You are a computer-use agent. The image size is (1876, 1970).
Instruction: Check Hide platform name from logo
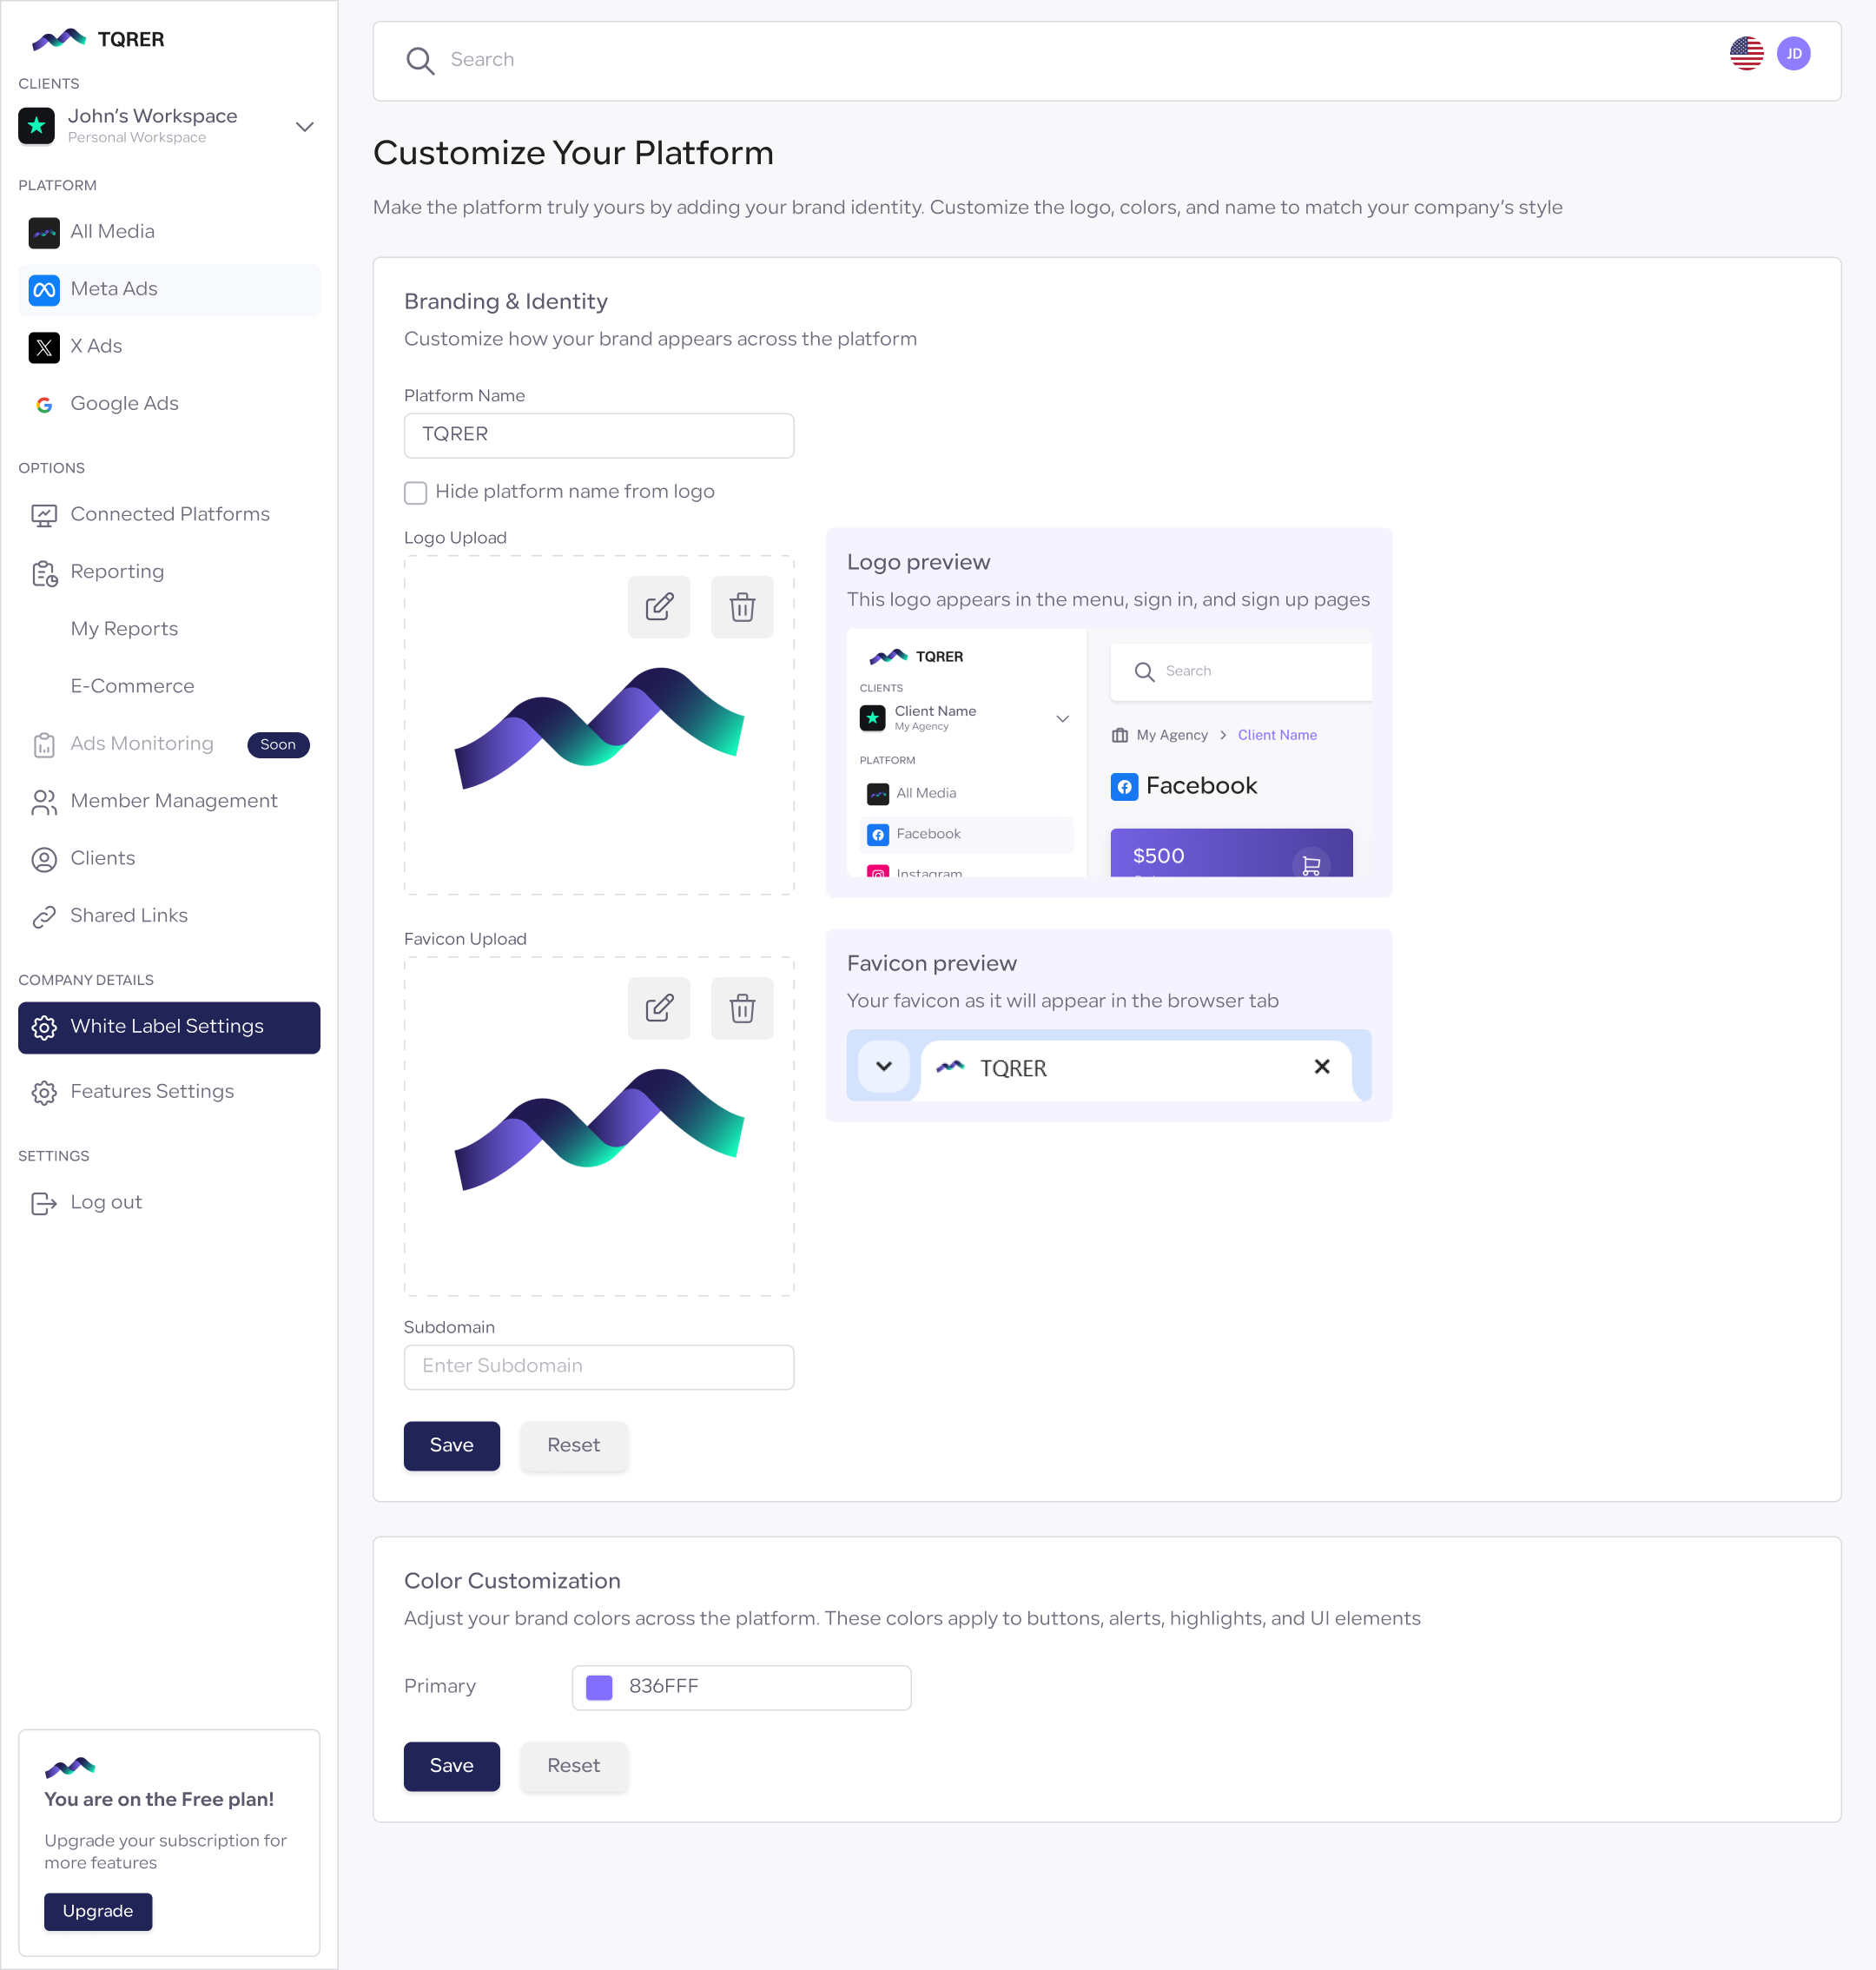coord(416,492)
